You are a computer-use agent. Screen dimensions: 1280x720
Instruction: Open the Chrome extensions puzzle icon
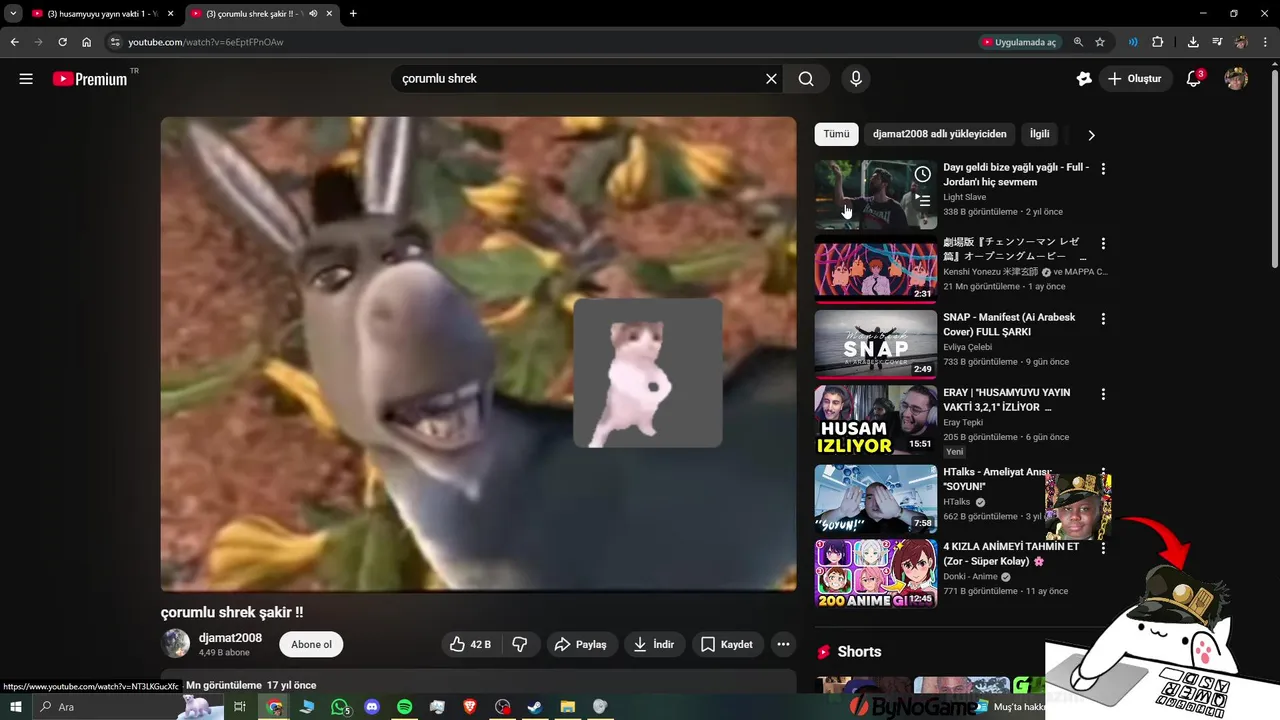1158,42
